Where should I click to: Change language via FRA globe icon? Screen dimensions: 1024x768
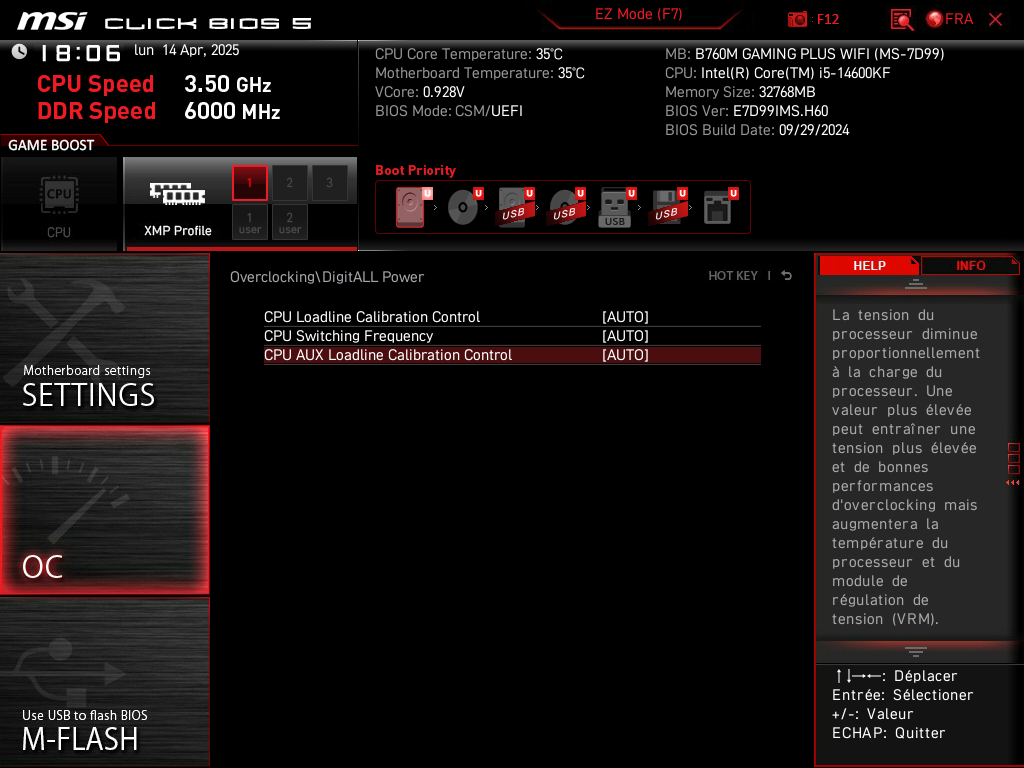click(950, 19)
